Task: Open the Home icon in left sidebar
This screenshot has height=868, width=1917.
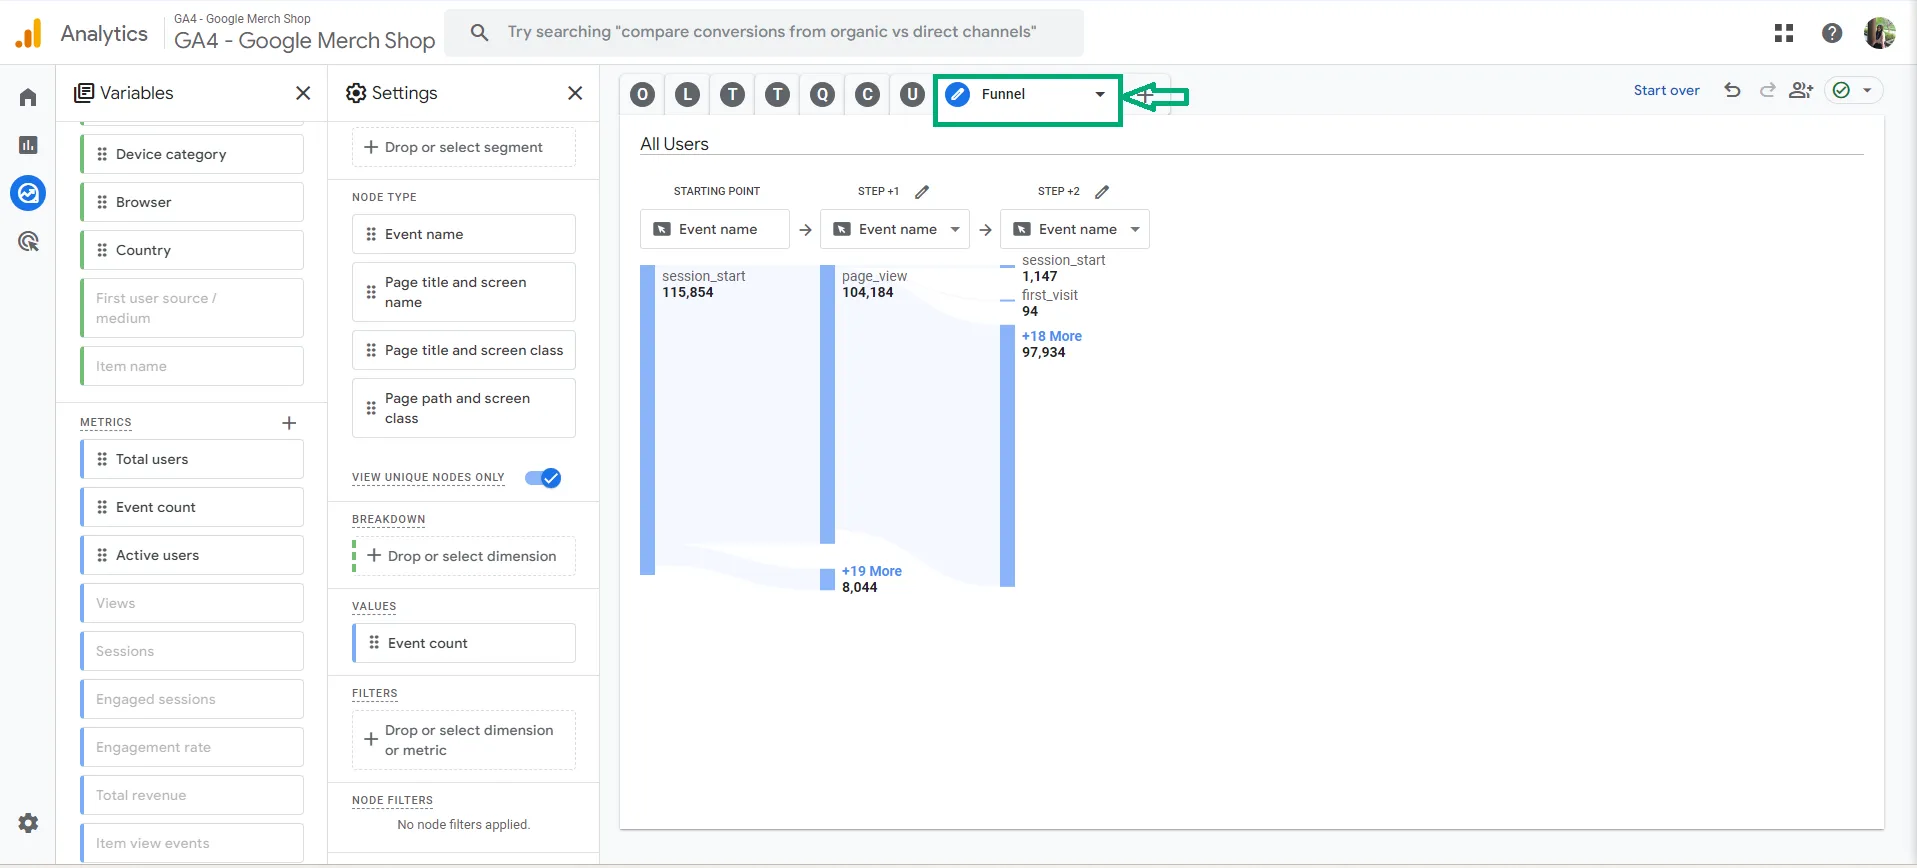Action: [x=28, y=97]
